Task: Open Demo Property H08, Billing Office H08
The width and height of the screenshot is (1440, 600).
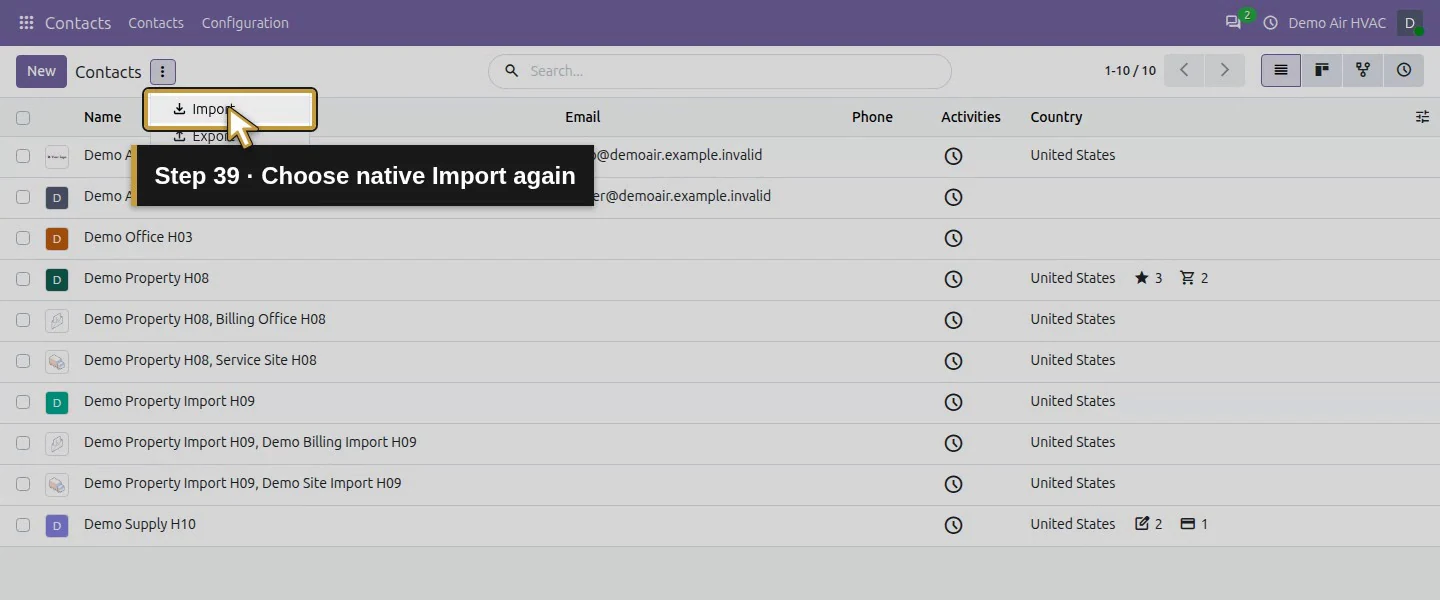Action: point(205,319)
